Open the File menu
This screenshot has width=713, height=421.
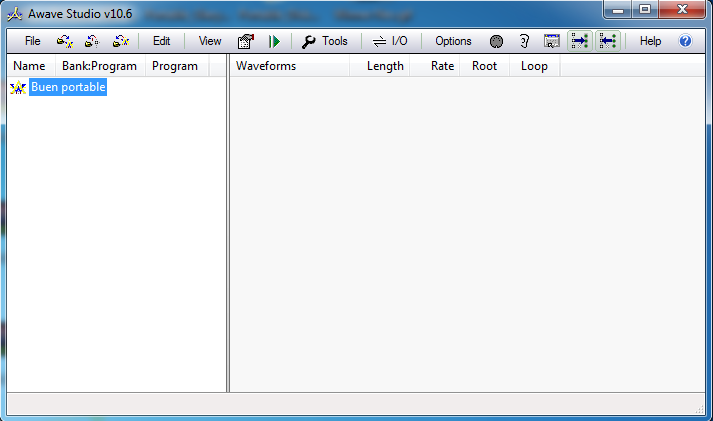pos(32,41)
